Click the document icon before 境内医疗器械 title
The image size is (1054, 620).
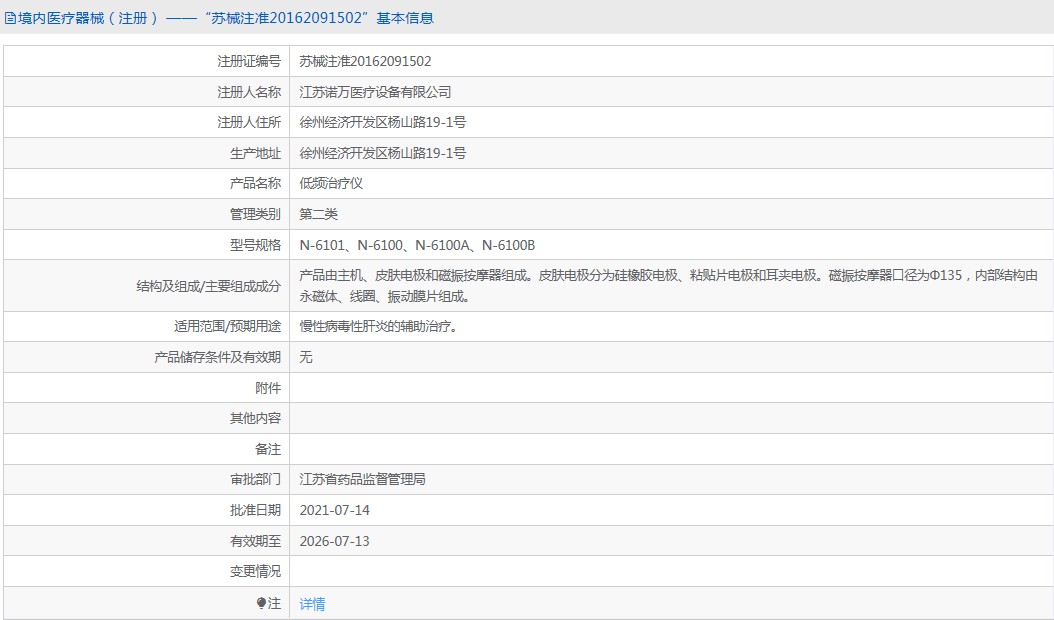tap(10, 18)
